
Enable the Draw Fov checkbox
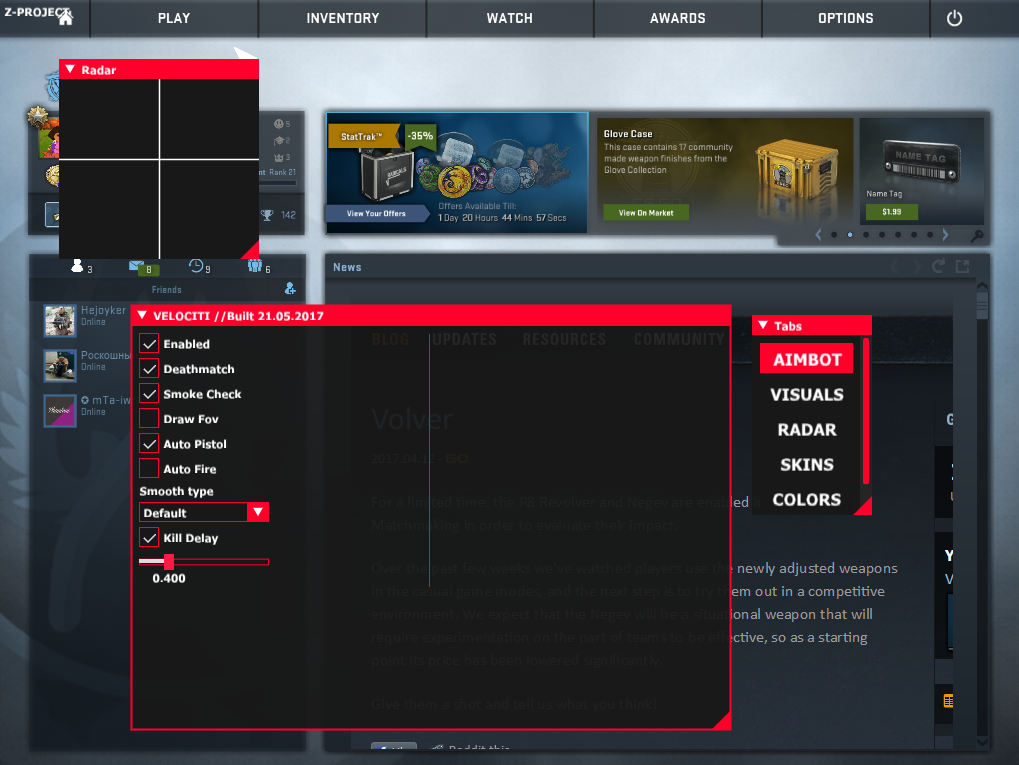[149, 419]
